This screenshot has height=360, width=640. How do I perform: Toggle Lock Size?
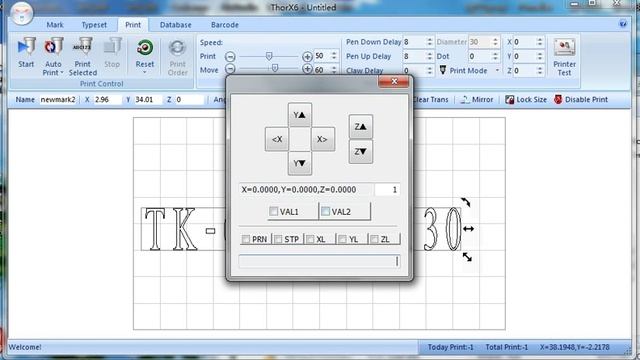coord(526,100)
